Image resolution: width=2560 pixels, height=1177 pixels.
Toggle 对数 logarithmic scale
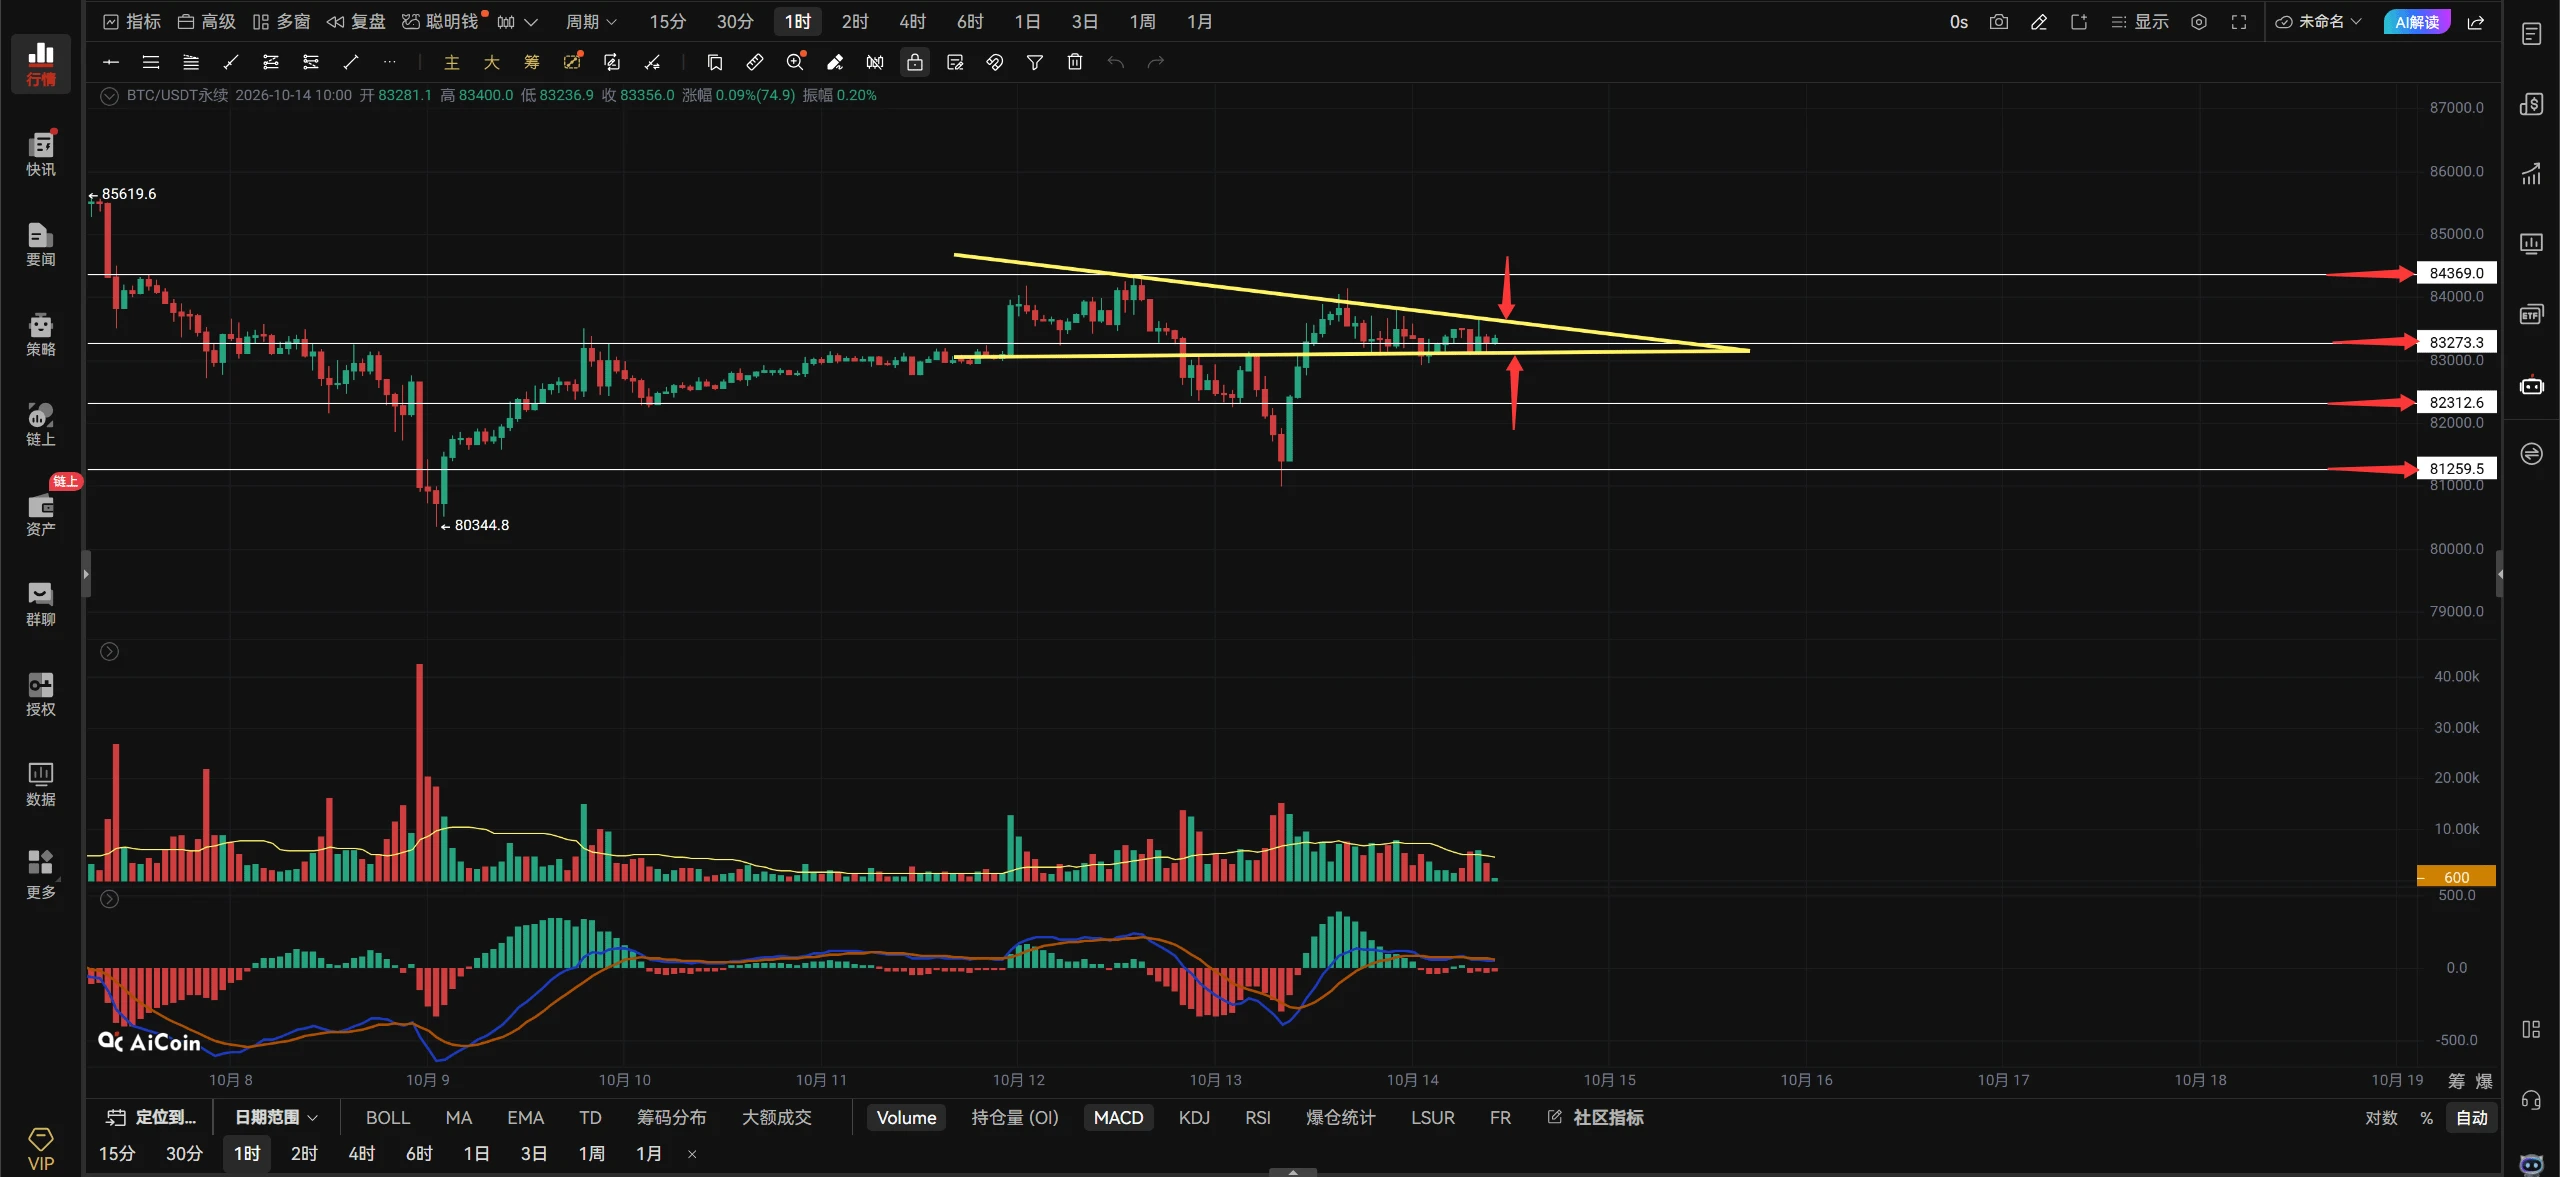click(2381, 1117)
